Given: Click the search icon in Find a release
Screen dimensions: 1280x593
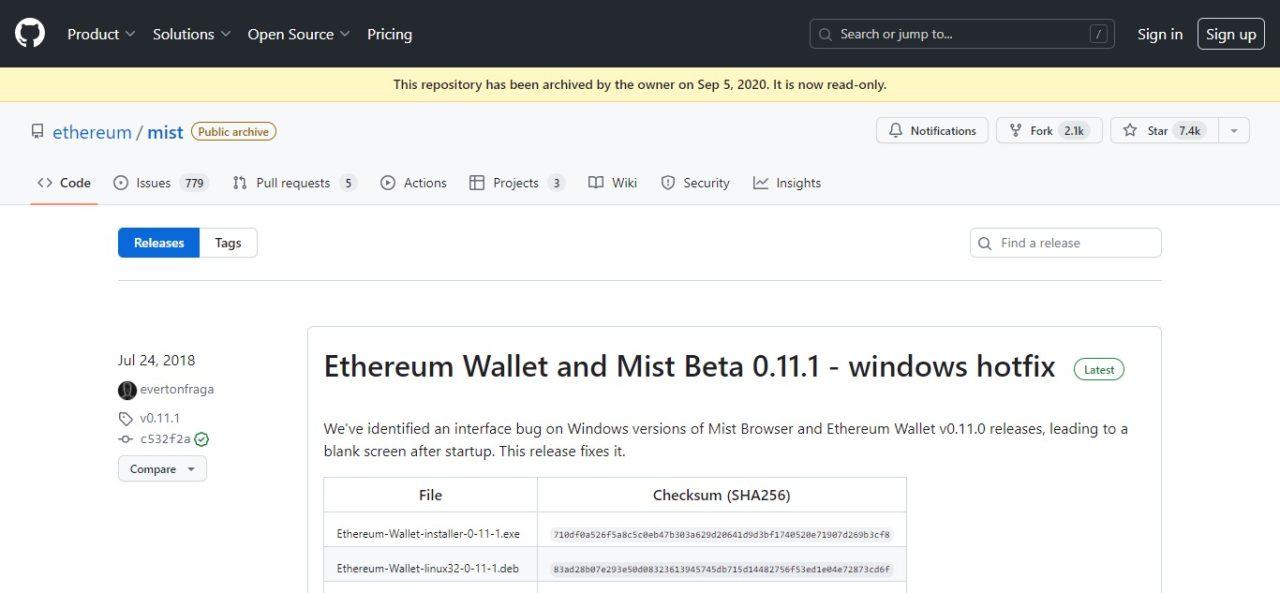Looking at the screenshot, I should point(985,243).
